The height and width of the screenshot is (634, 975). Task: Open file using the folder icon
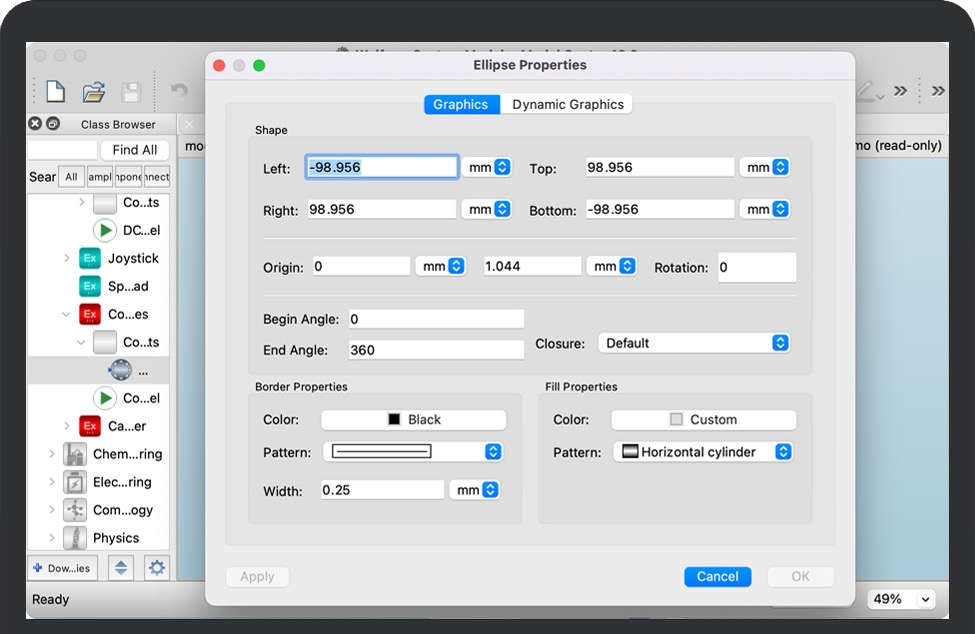pos(94,92)
